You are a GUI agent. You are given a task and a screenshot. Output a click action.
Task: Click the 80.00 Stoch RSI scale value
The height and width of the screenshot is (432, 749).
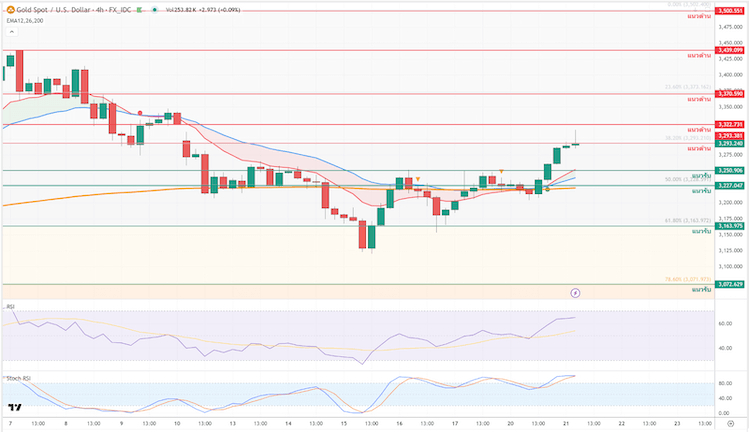pos(725,383)
